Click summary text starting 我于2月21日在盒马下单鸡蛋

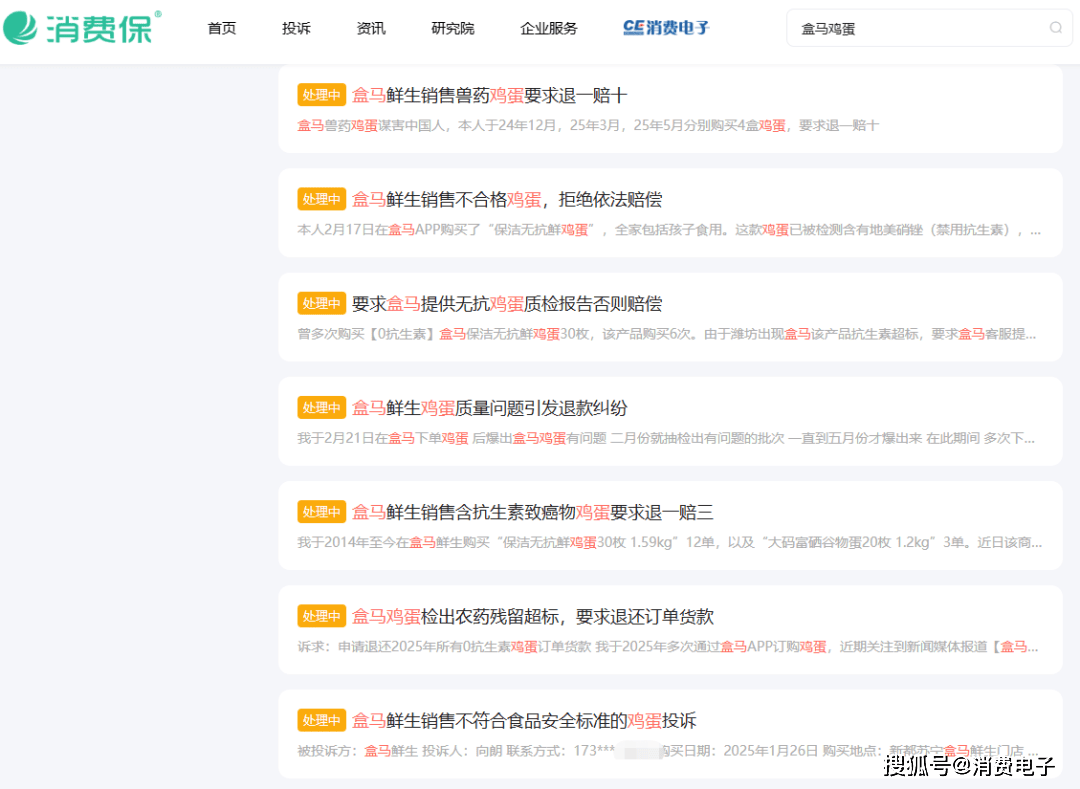(666, 439)
